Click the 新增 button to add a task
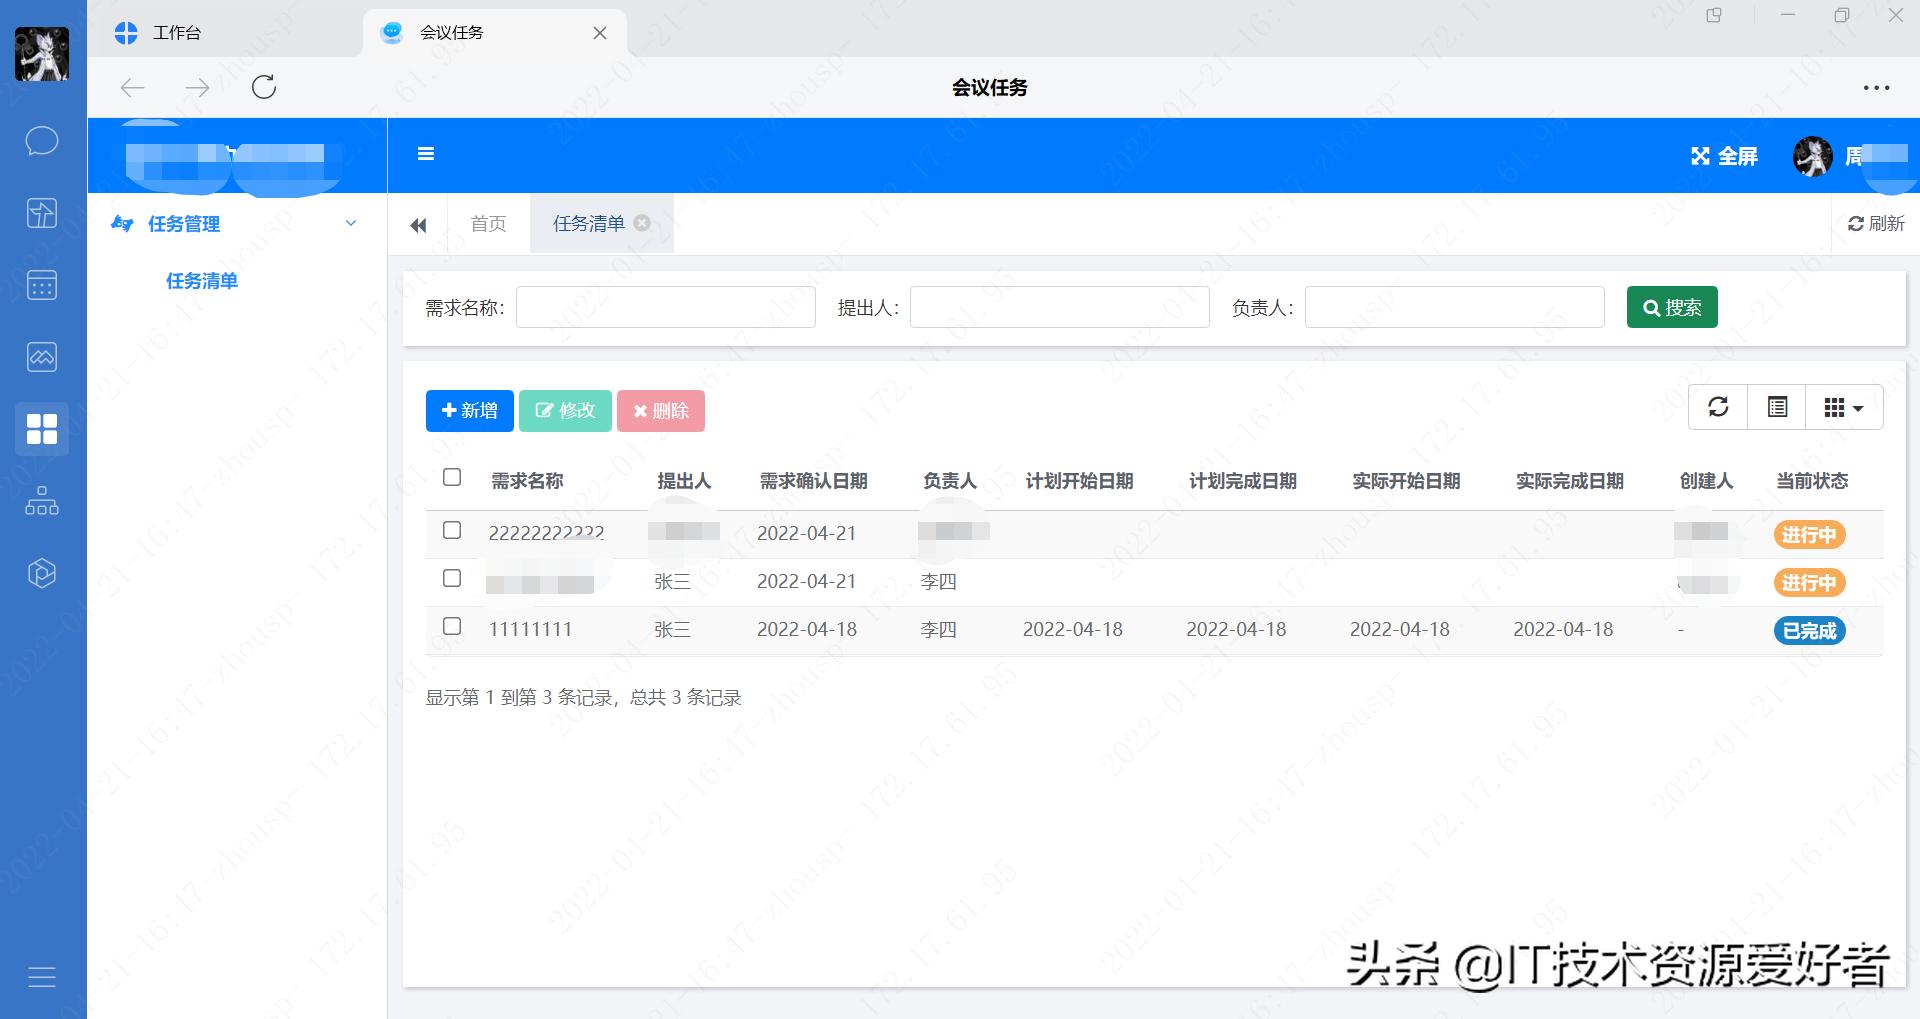The width and height of the screenshot is (1920, 1019). [469, 410]
